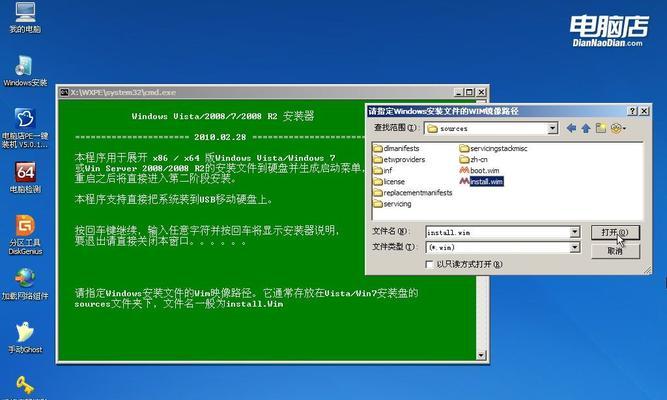Close the cmd.exe window
Viewport: 667px width, 400px height.
[x=481, y=92]
